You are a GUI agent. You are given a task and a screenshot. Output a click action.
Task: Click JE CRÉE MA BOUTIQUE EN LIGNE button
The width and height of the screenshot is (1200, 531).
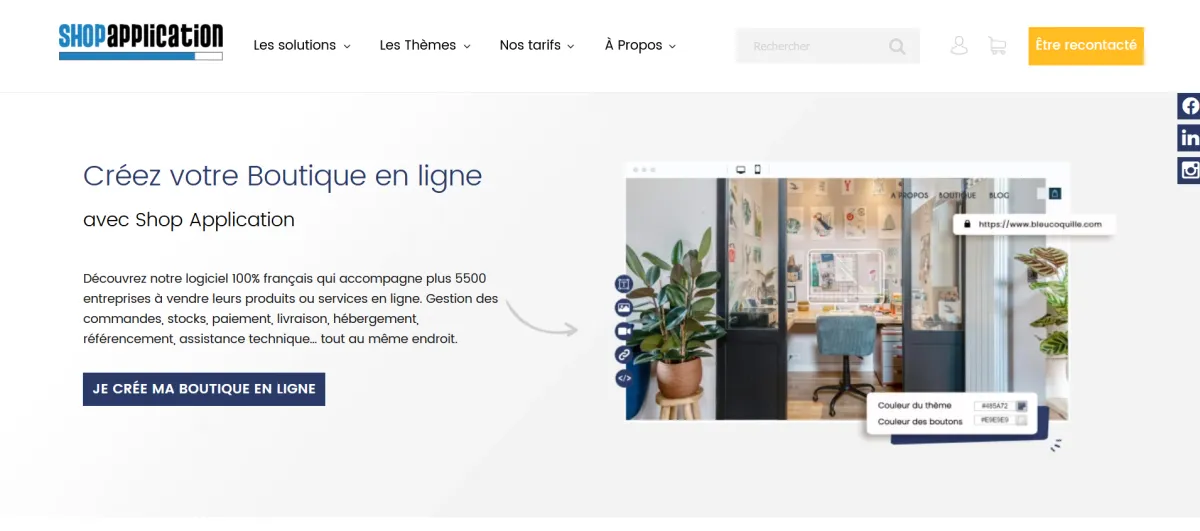pos(204,389)
